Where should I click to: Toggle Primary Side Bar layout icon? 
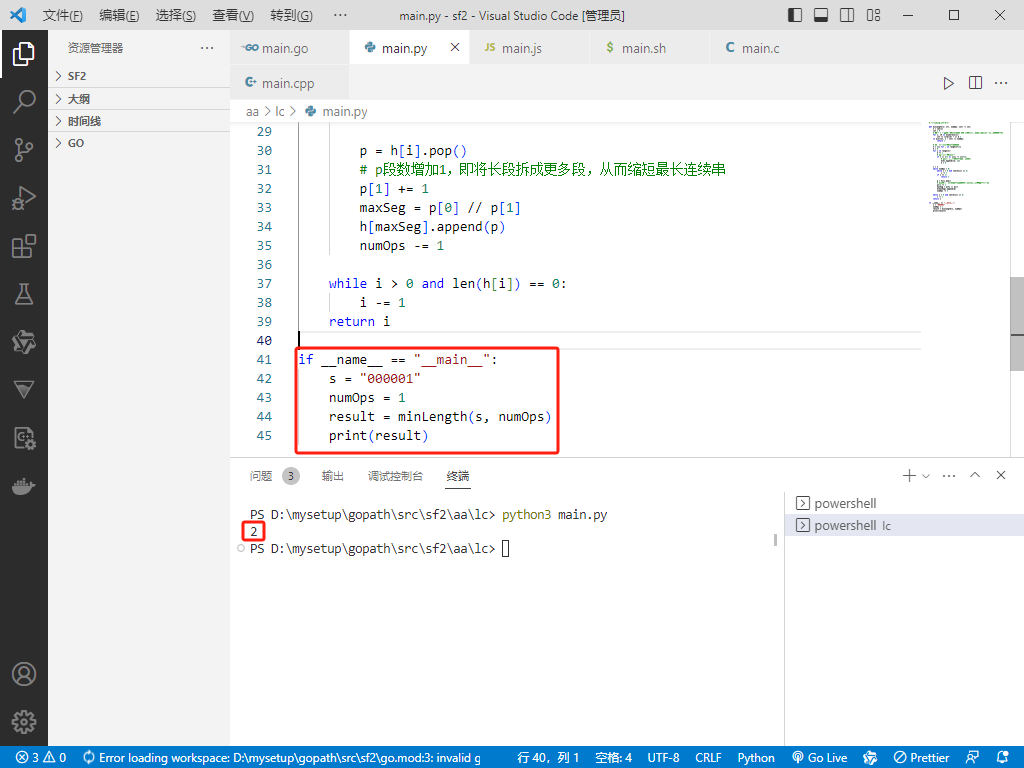(x=795, y=15)
